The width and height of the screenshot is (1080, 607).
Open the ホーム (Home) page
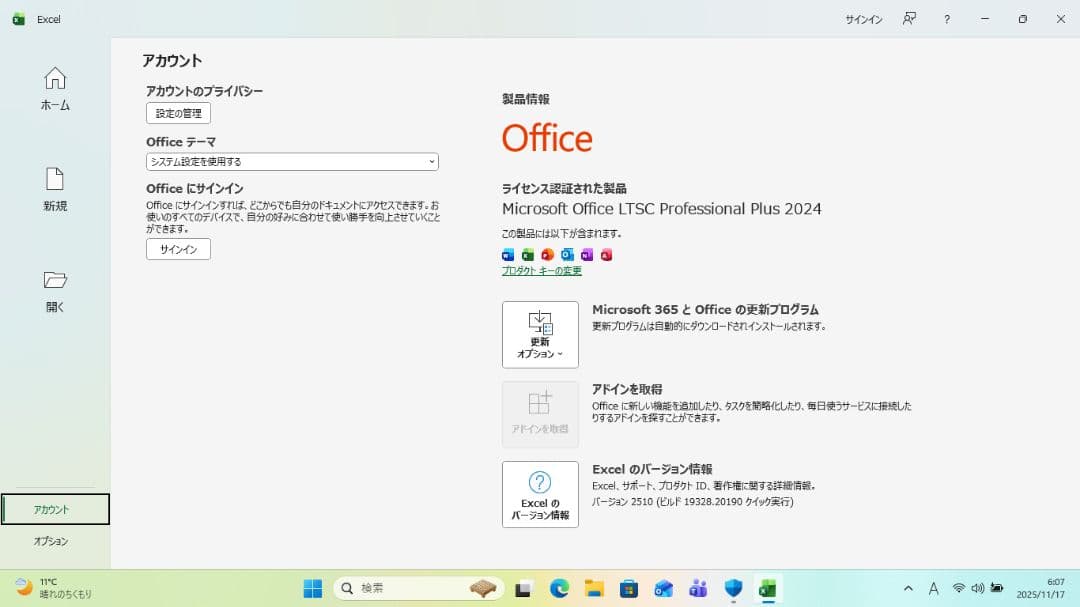(55, 89)
